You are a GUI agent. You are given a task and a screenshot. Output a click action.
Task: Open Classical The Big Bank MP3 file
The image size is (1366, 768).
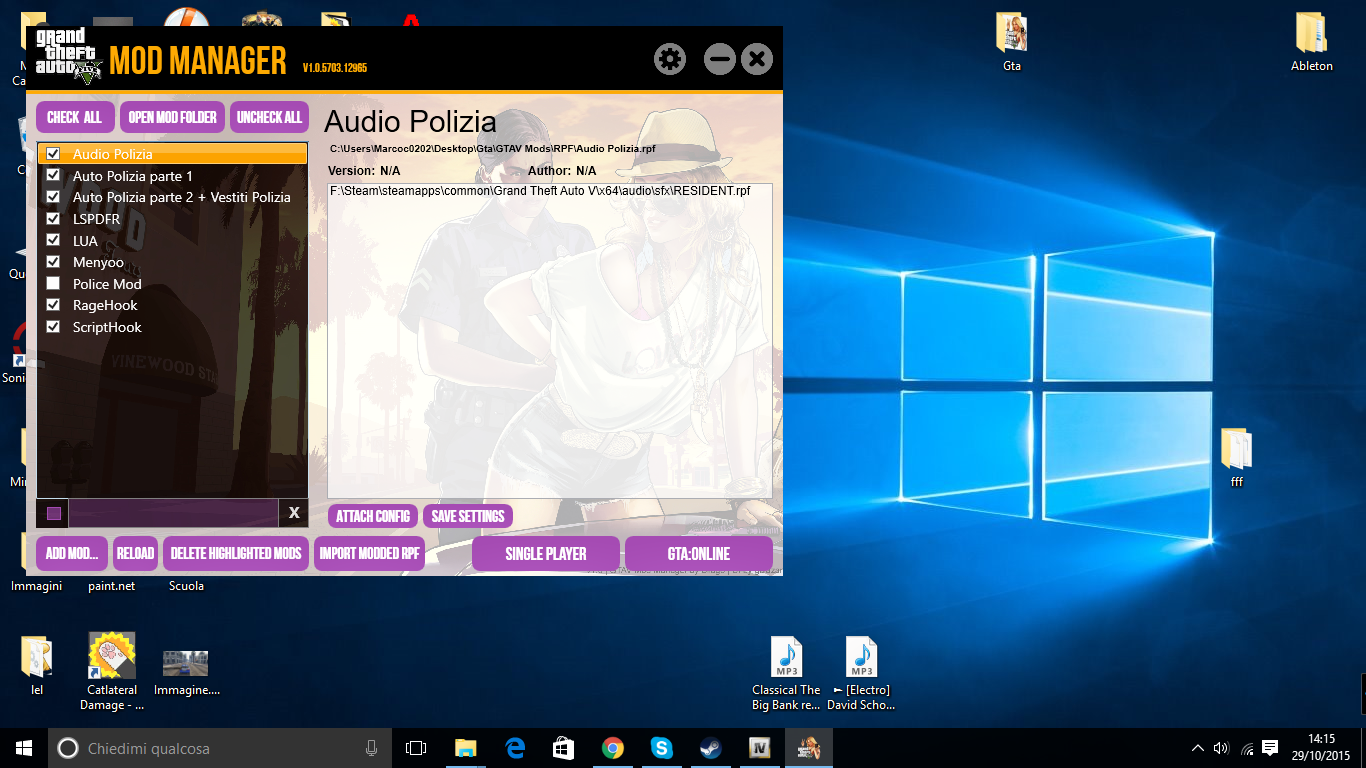[x=786, y=658]
